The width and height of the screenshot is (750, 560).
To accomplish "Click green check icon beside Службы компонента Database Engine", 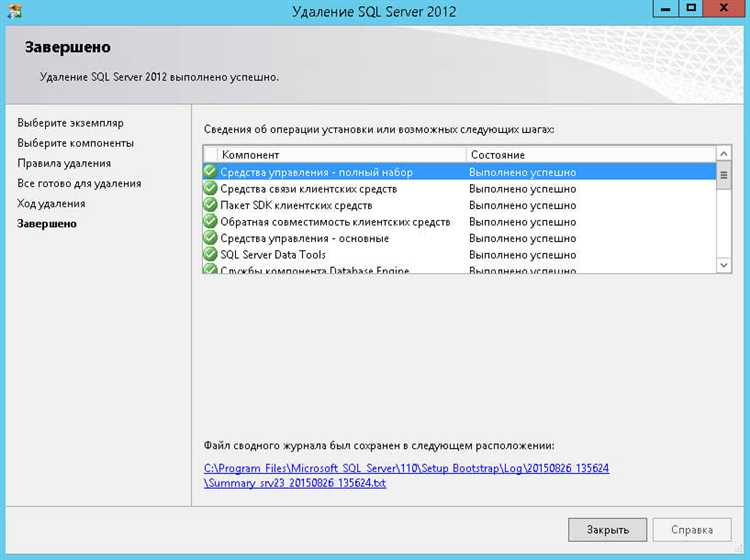I will pos(210,269).
